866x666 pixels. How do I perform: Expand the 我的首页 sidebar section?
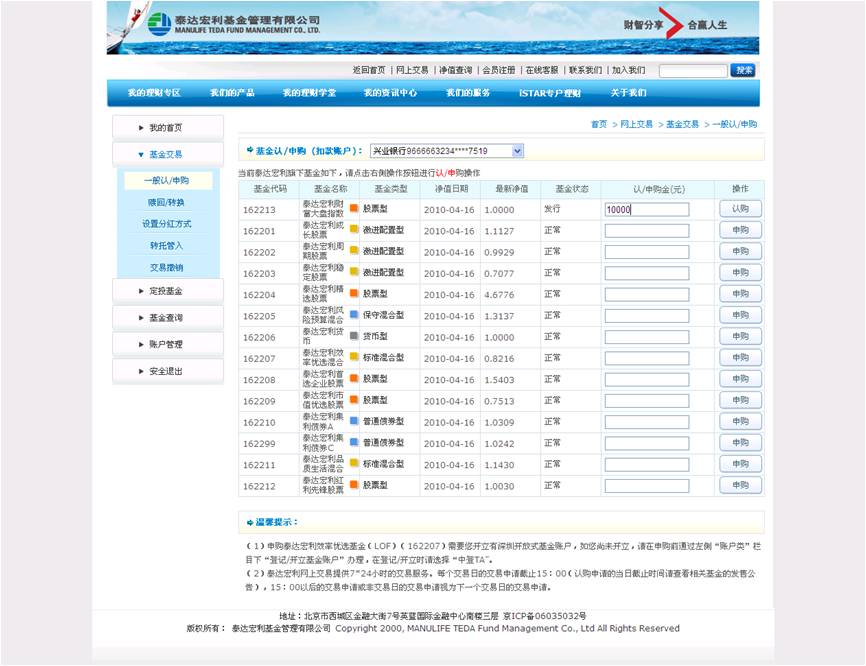[168, 128]
